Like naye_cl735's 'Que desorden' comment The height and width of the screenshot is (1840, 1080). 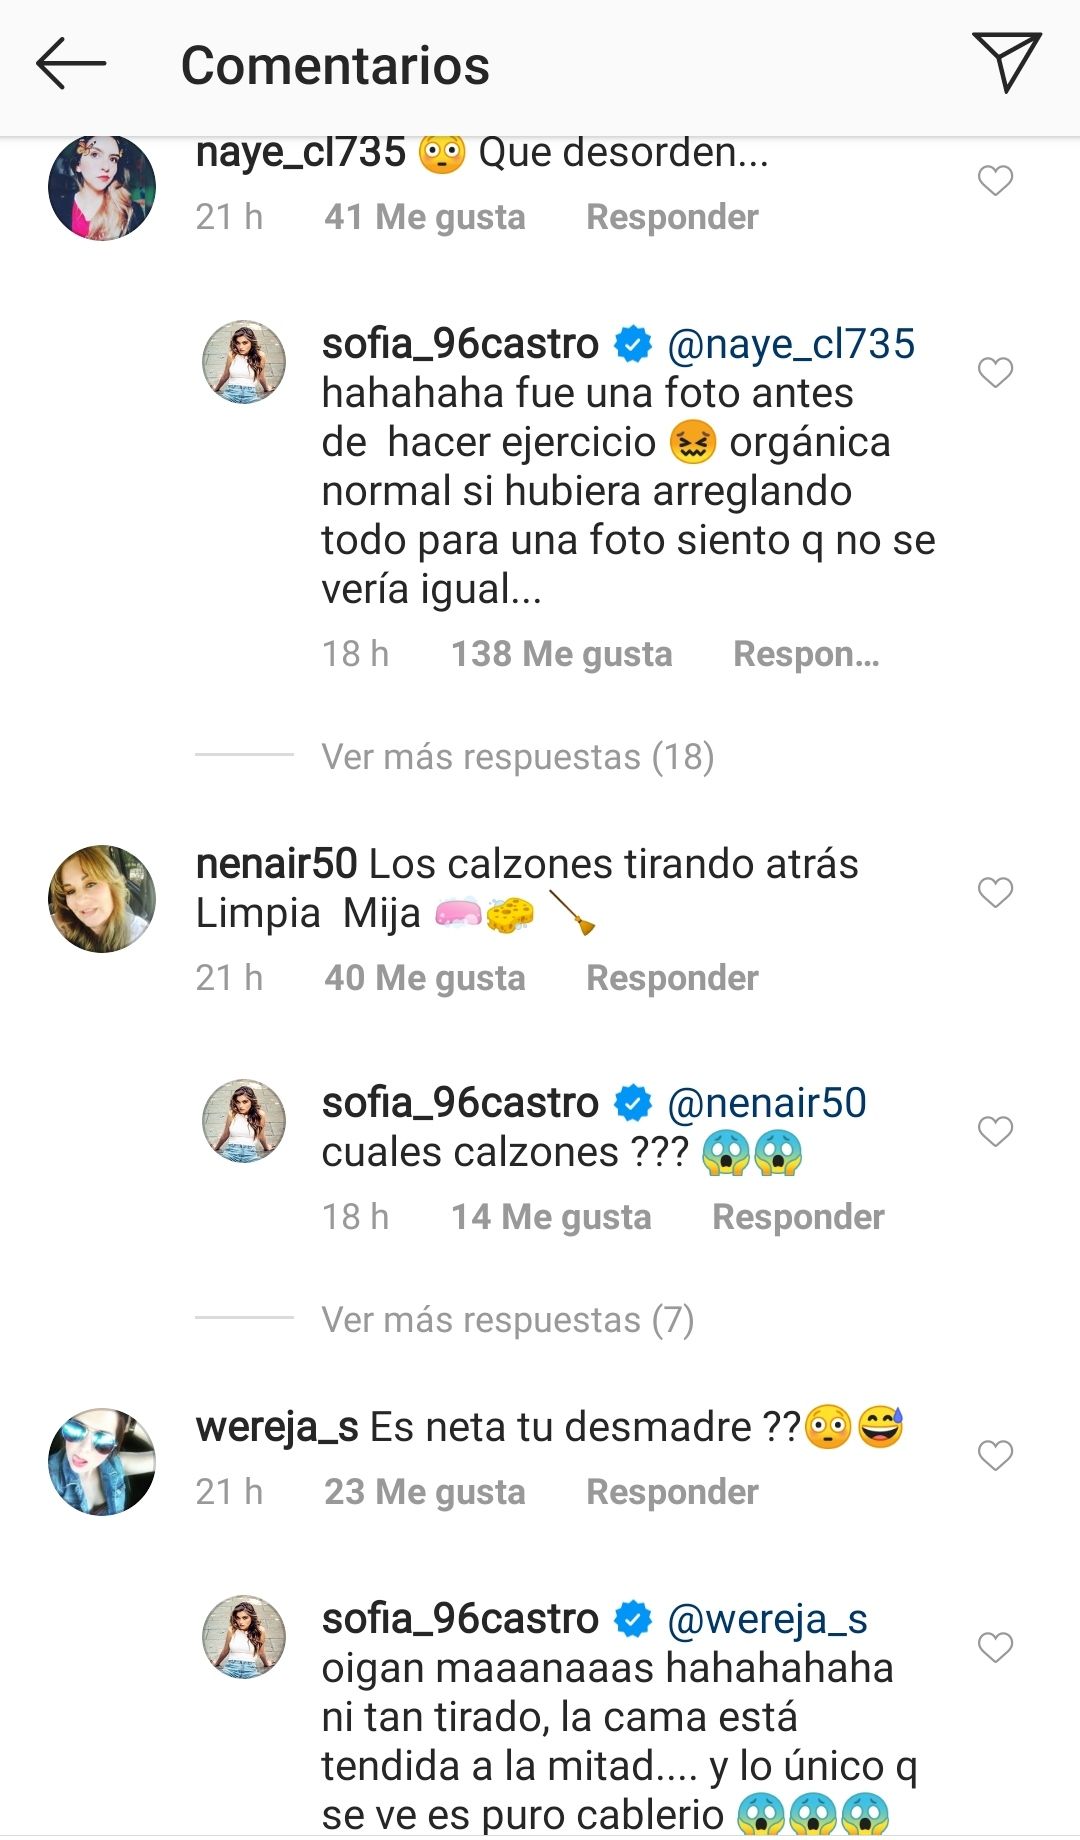[x=995, y=181]
